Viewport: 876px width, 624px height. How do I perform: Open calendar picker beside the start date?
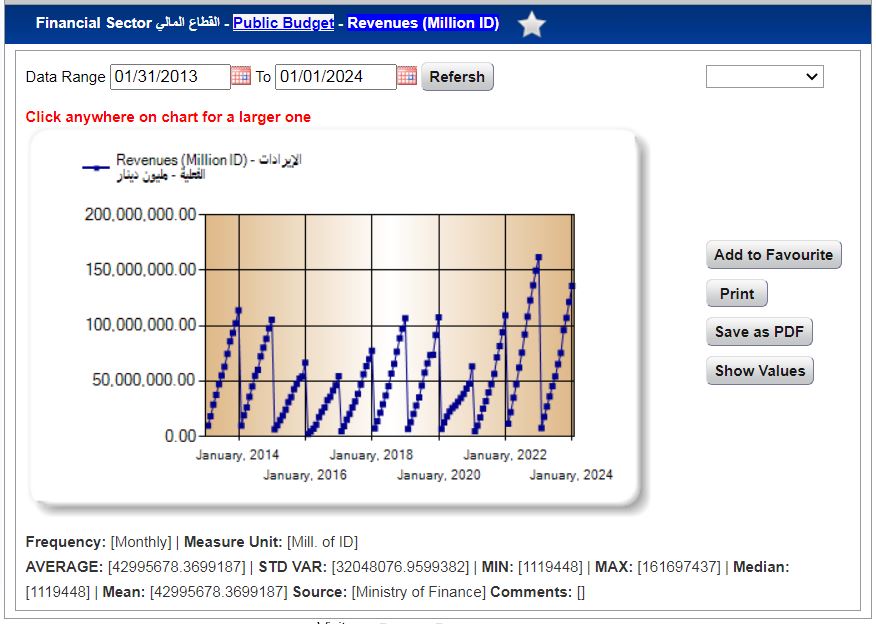(241, 76)
